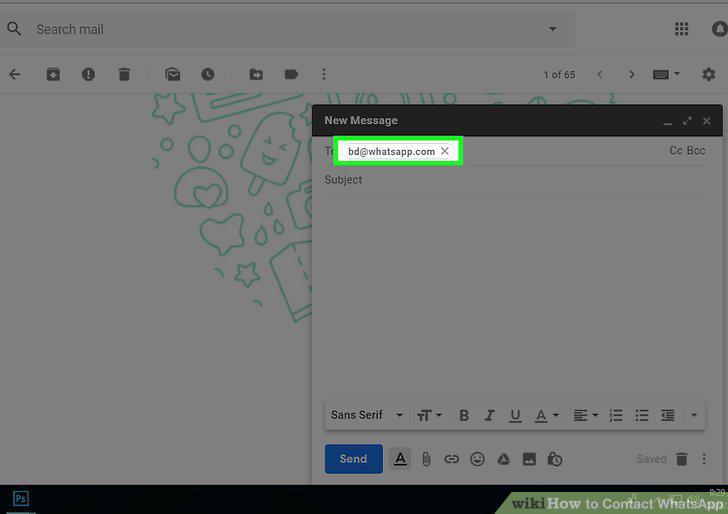
Task: Open the Move to folder icon
Action: pyautogui.click(x=256, y=74)
